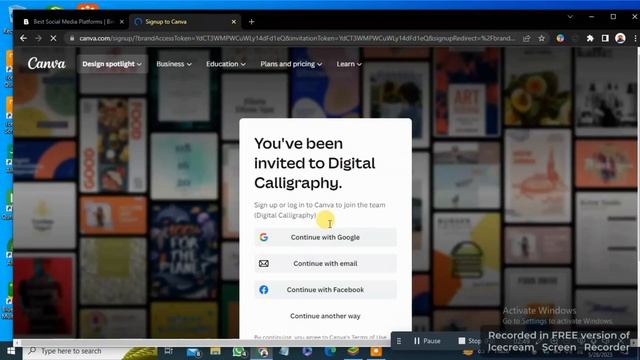640x360 pixels.
Task: Select the Signup to Canva tab
Action: pos(184,22)
